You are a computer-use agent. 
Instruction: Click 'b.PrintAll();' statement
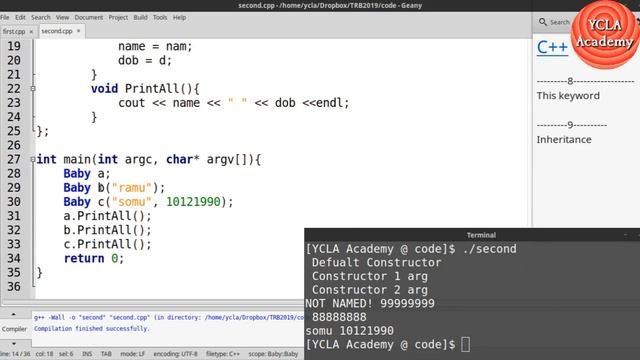point(107,230)
